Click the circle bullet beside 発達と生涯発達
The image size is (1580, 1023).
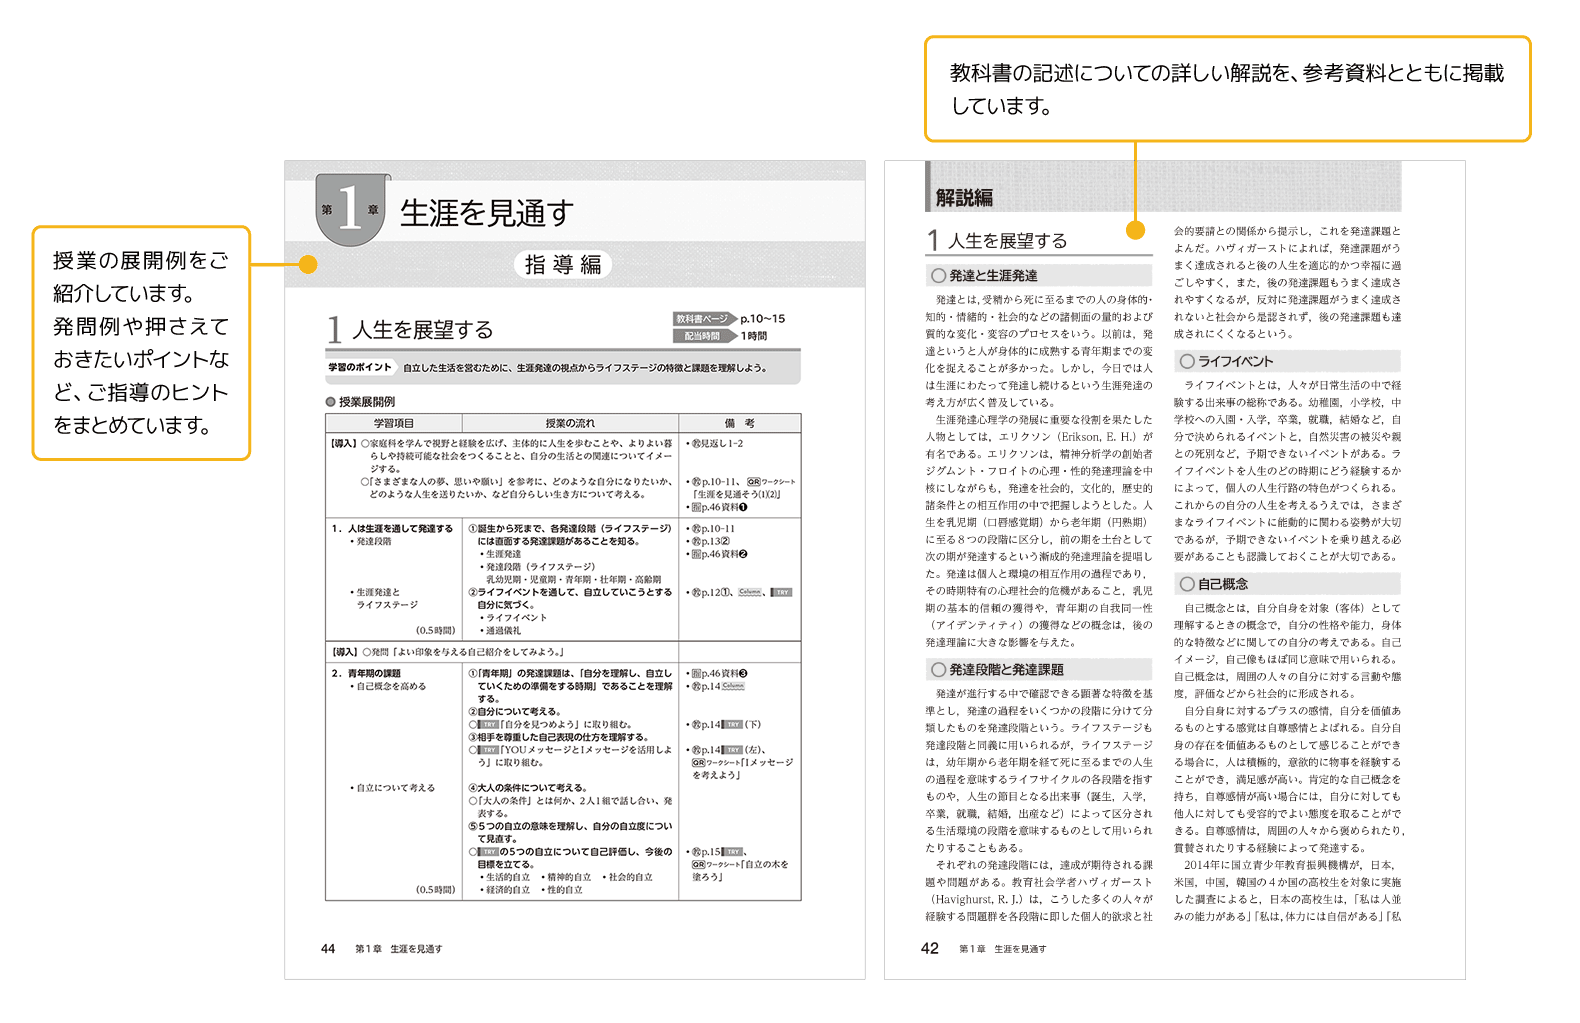938,275
